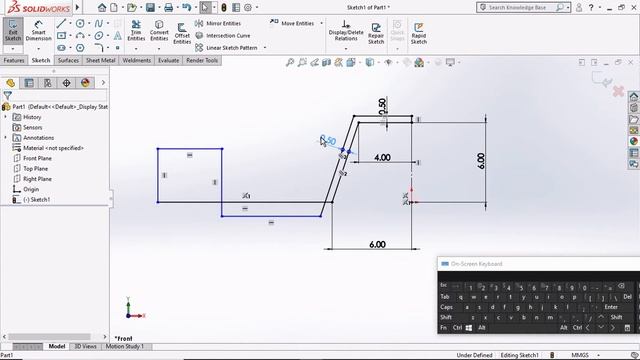Open Trim Entities dropdown arrow
640x360 pixels.
click(136, 48)
